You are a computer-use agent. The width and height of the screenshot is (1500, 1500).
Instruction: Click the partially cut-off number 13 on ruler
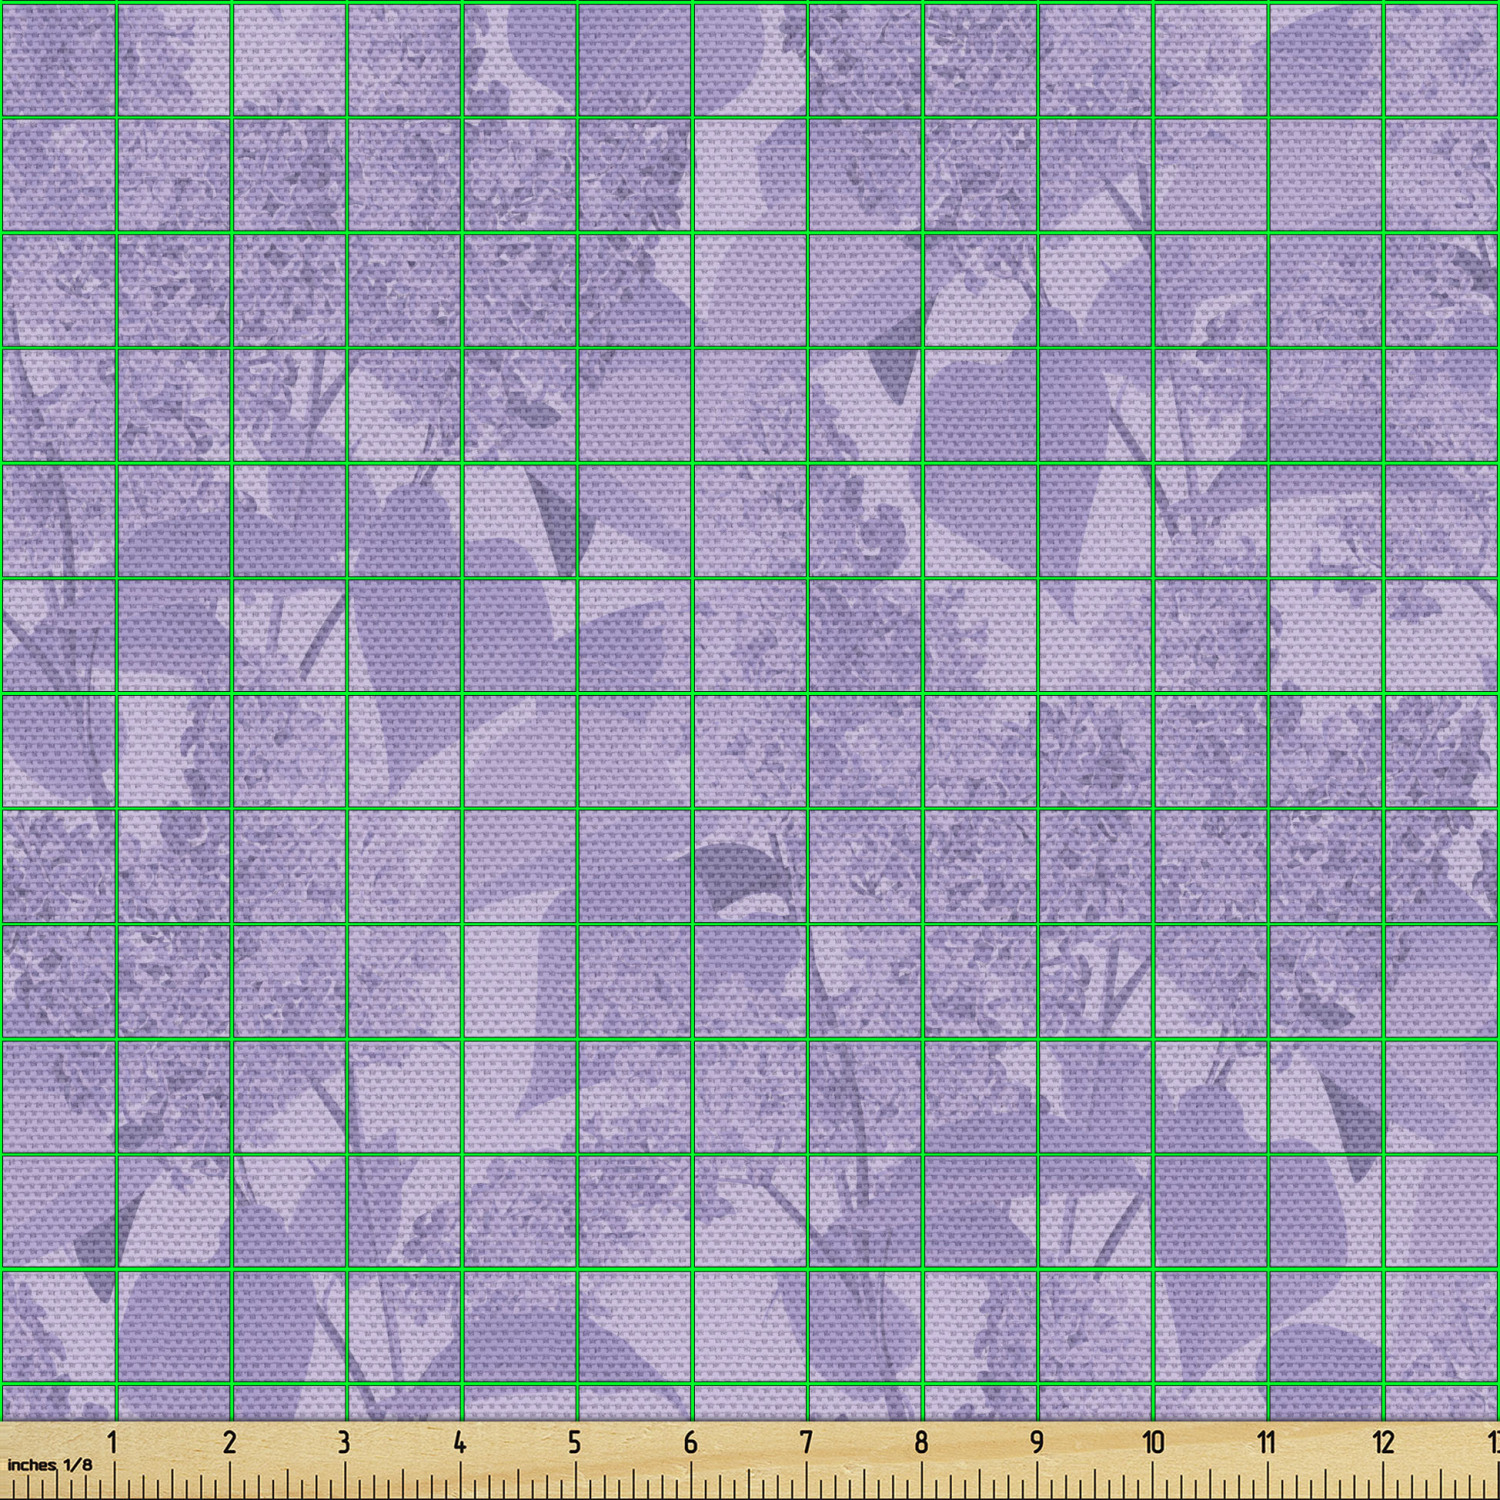[x=1492, y=1442]
